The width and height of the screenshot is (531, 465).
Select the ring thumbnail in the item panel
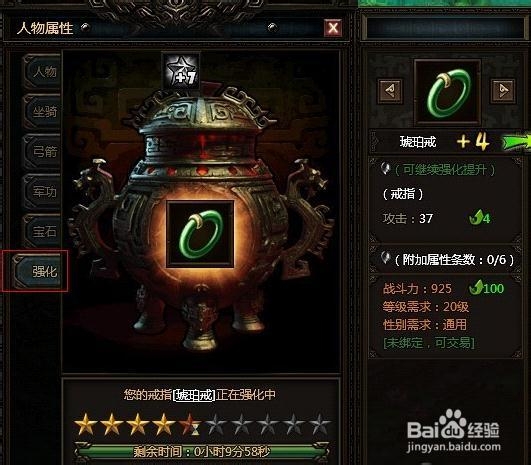pos(447,93)
